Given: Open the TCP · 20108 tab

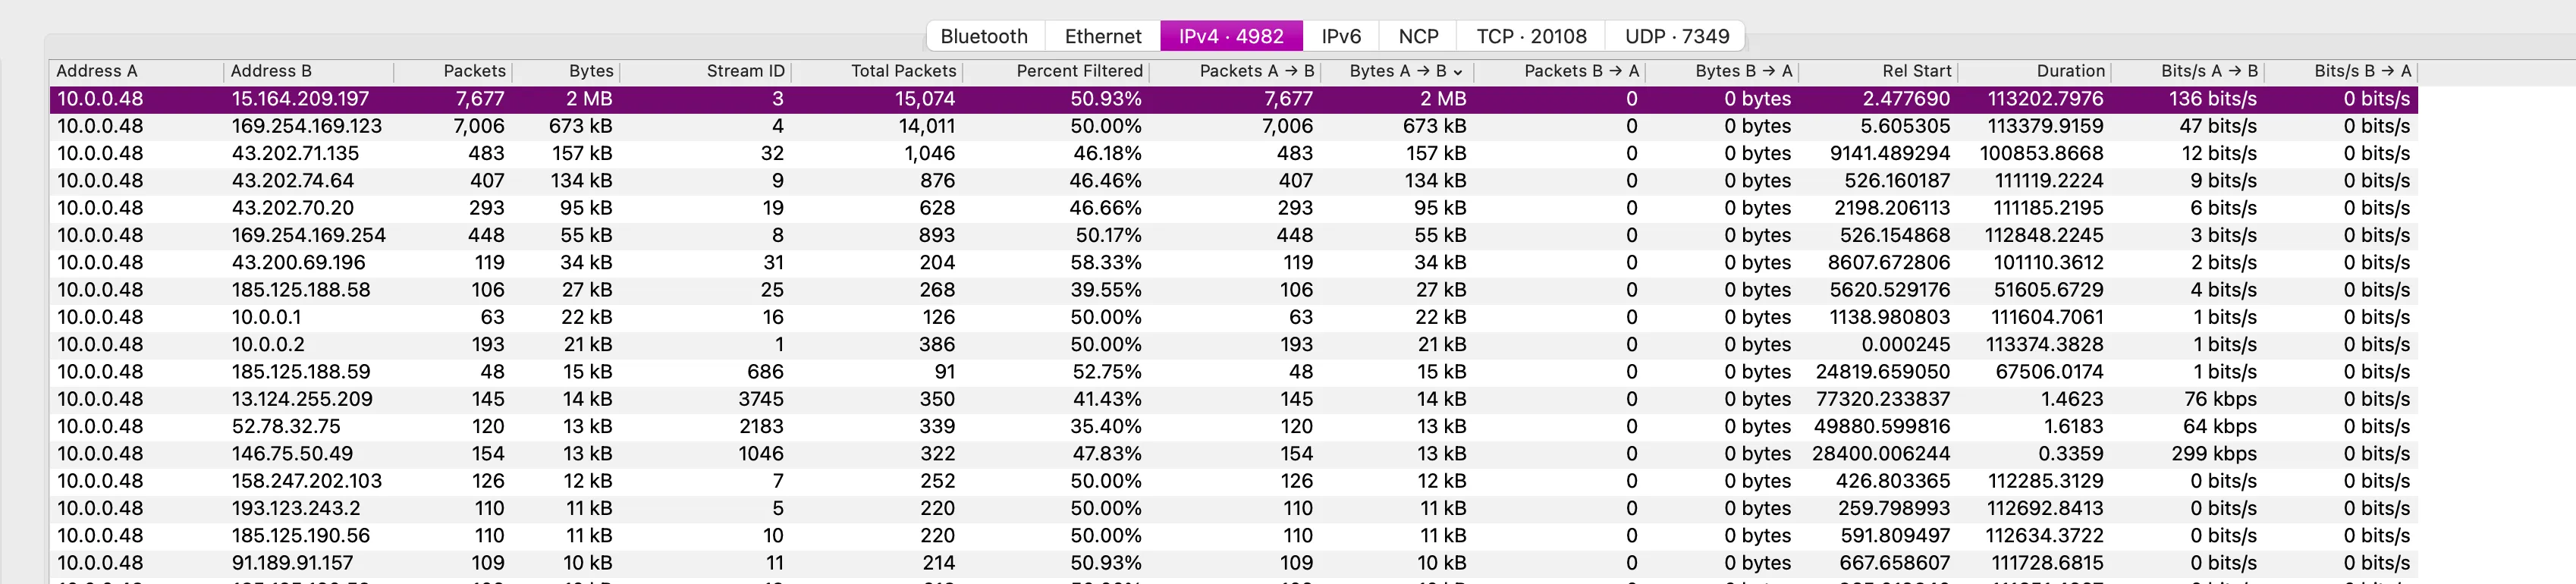Looking at the screenshot, I should pyautogui.click(x=1530, y=36).
